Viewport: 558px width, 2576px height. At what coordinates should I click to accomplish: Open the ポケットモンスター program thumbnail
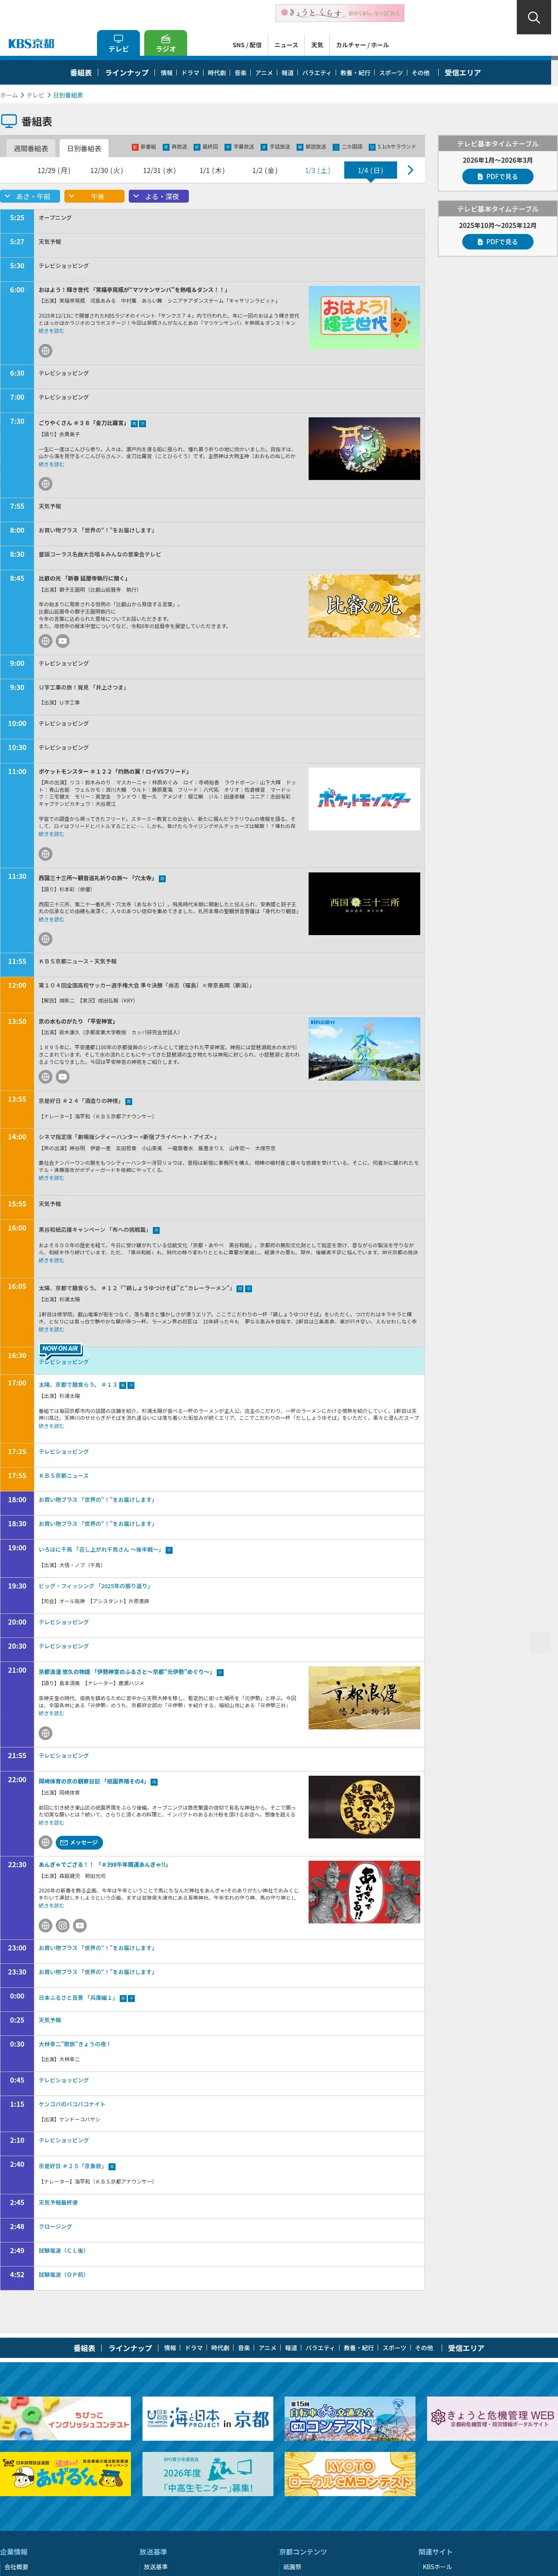point(364,799)
